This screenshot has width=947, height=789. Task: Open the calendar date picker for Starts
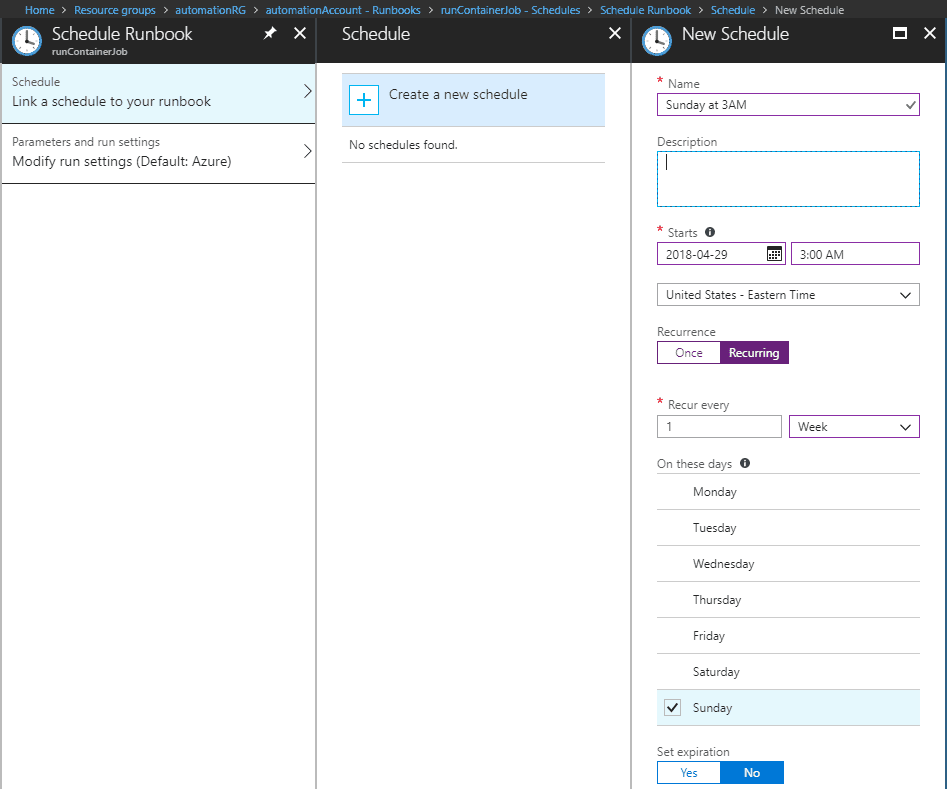click(x=774, y=253)
